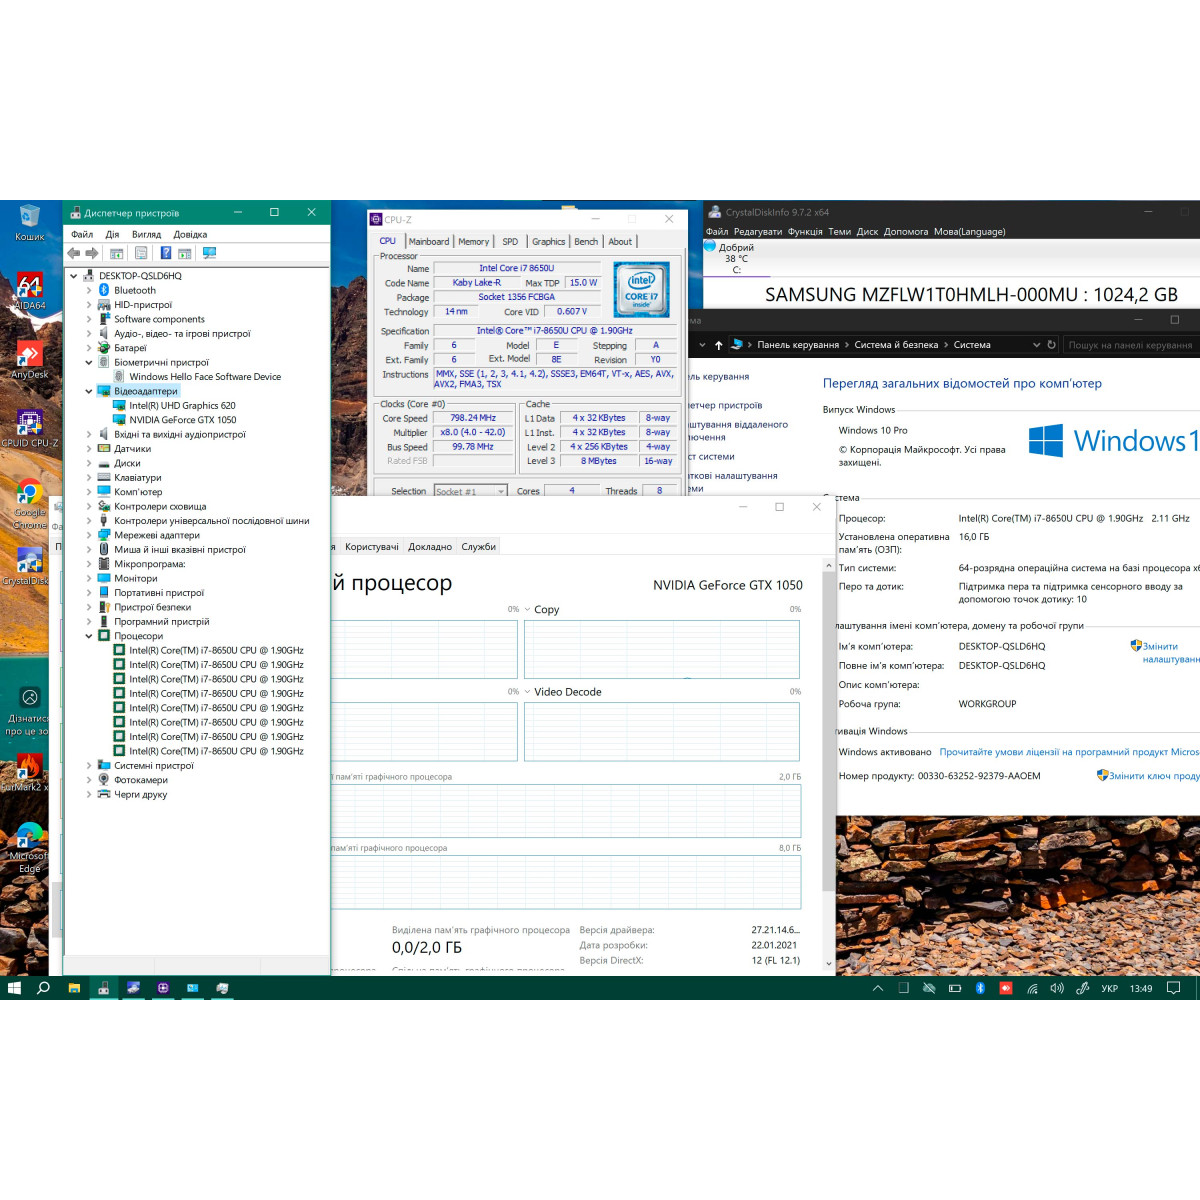Image resolution: width=1200 pixels, height=1200 pixels.
Task: Click the Back arrow in Device Manager toolbar
Action: (x=74, y=253)
